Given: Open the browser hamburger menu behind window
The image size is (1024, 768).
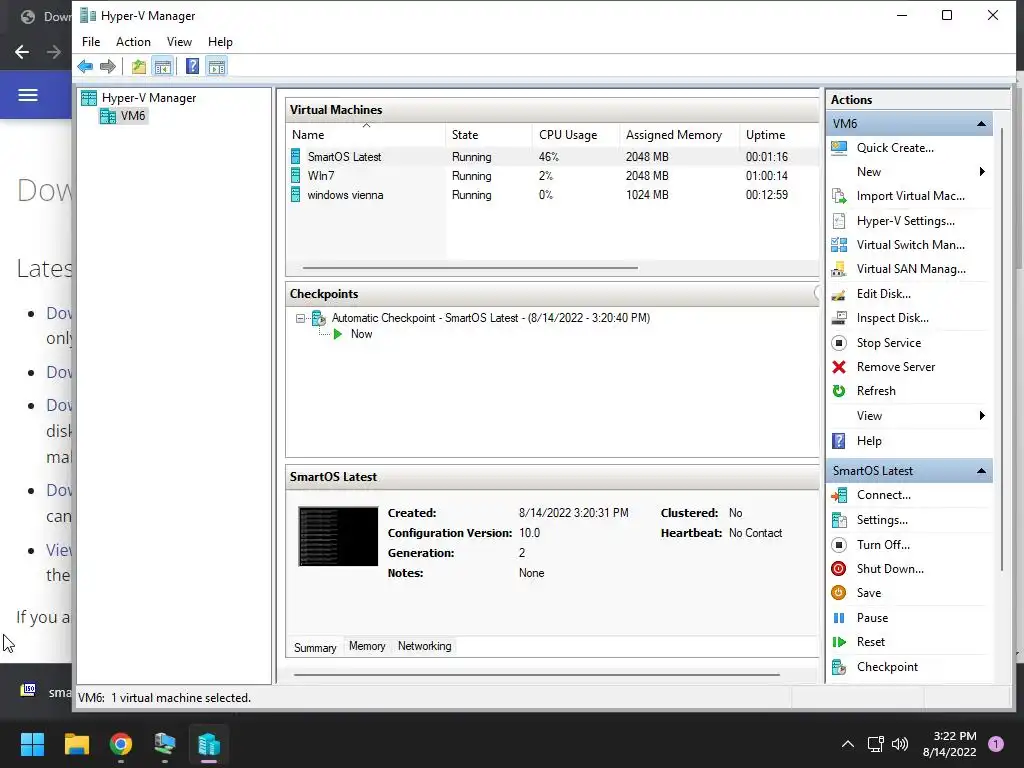Looking at the screenshot, I should click(x=27, y=95).
